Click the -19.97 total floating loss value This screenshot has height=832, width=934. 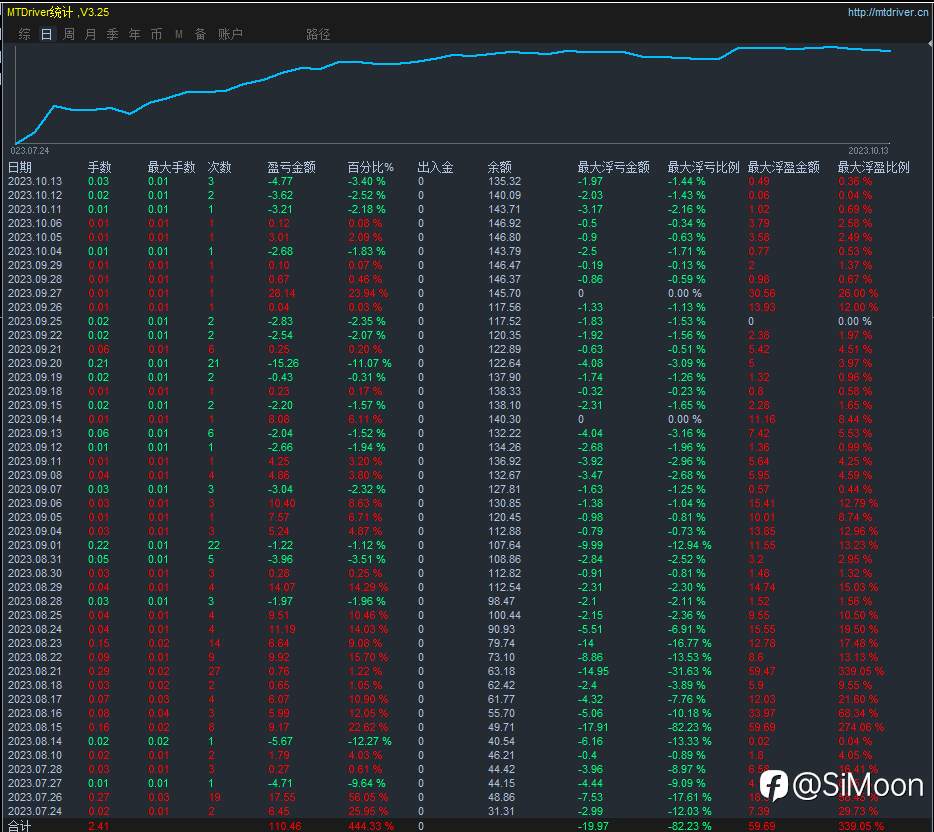pyautogui.click(x=593, y=826)
